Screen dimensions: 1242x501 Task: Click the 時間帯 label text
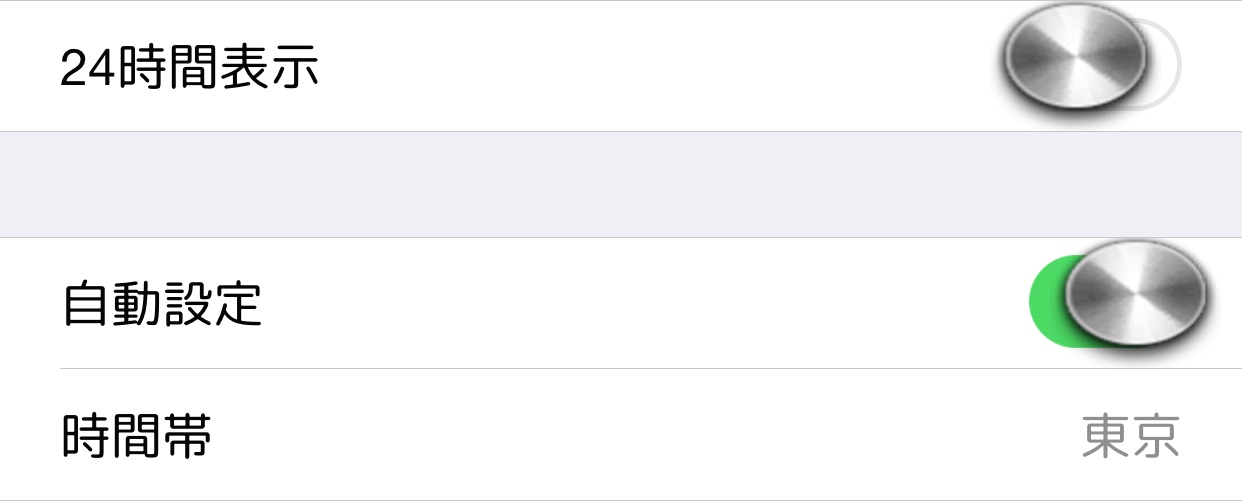coord(137,436)
